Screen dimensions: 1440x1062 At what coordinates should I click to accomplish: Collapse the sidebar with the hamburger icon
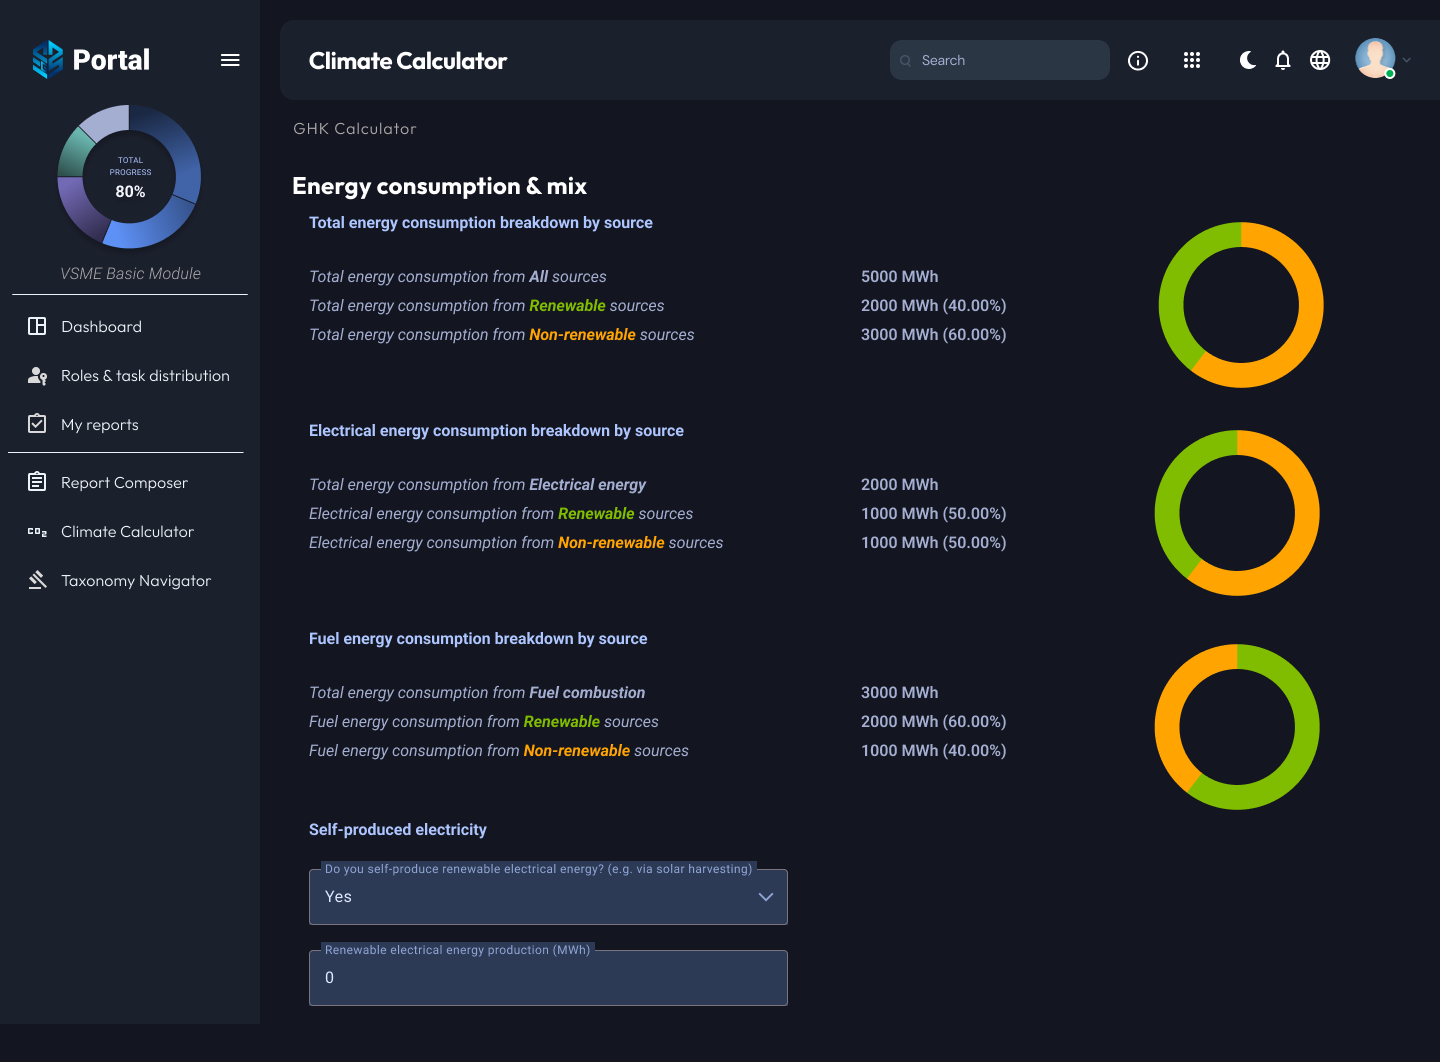coord(230,60)
